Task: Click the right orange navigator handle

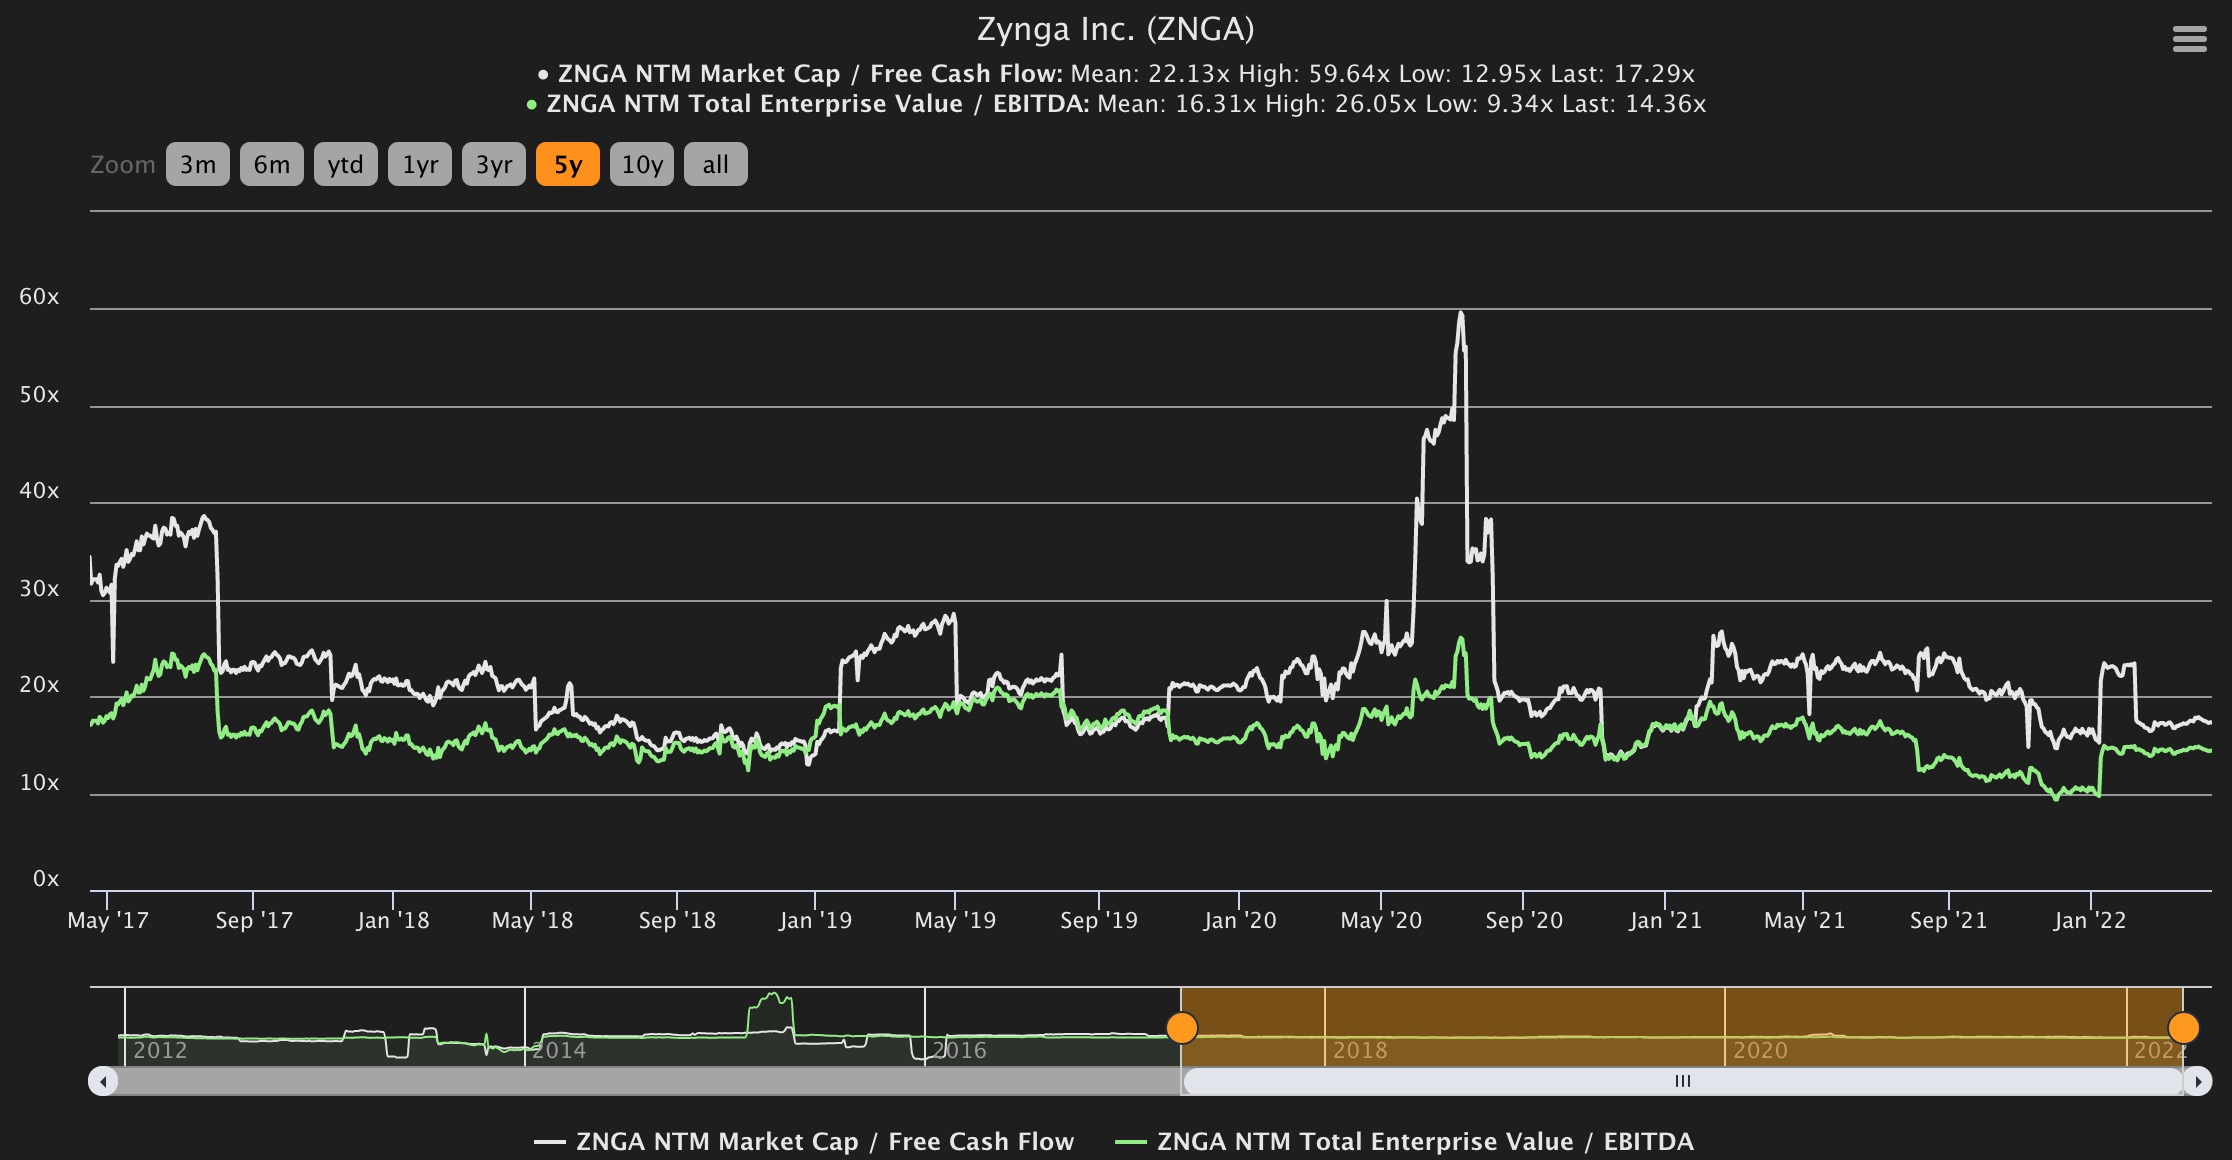Action: coord(2183,1027)
